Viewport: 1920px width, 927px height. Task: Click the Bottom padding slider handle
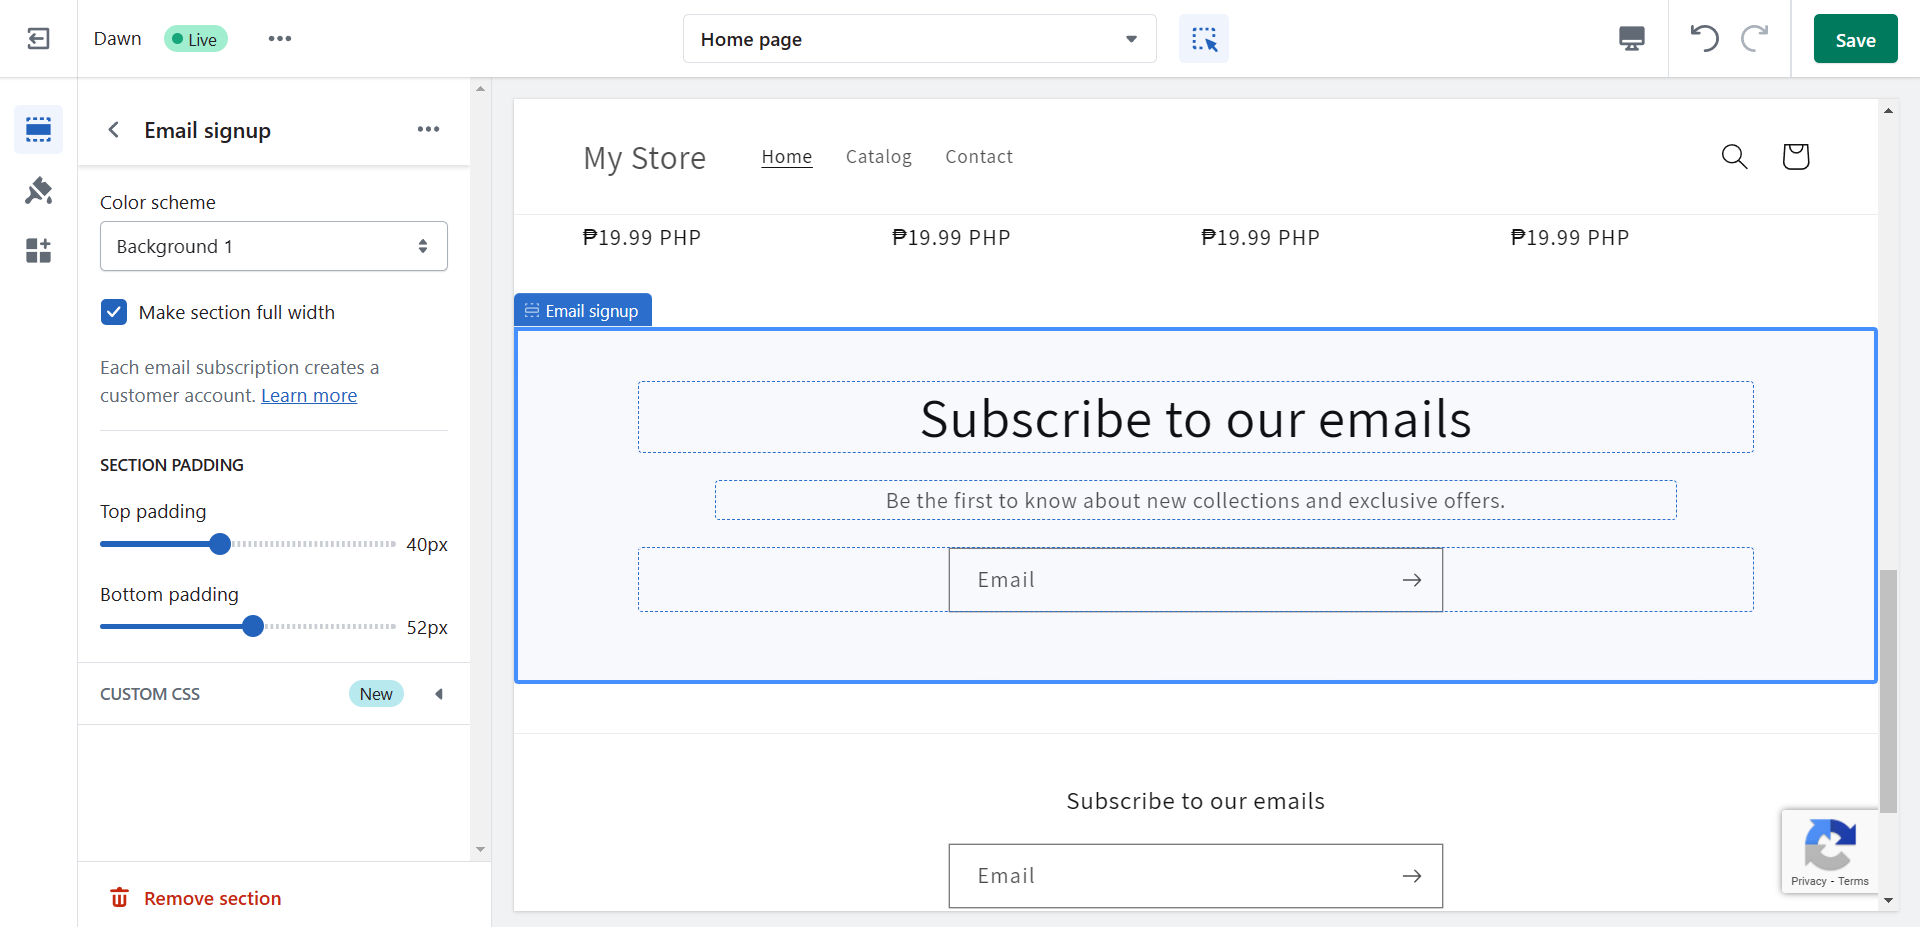[x=253, y=626]
